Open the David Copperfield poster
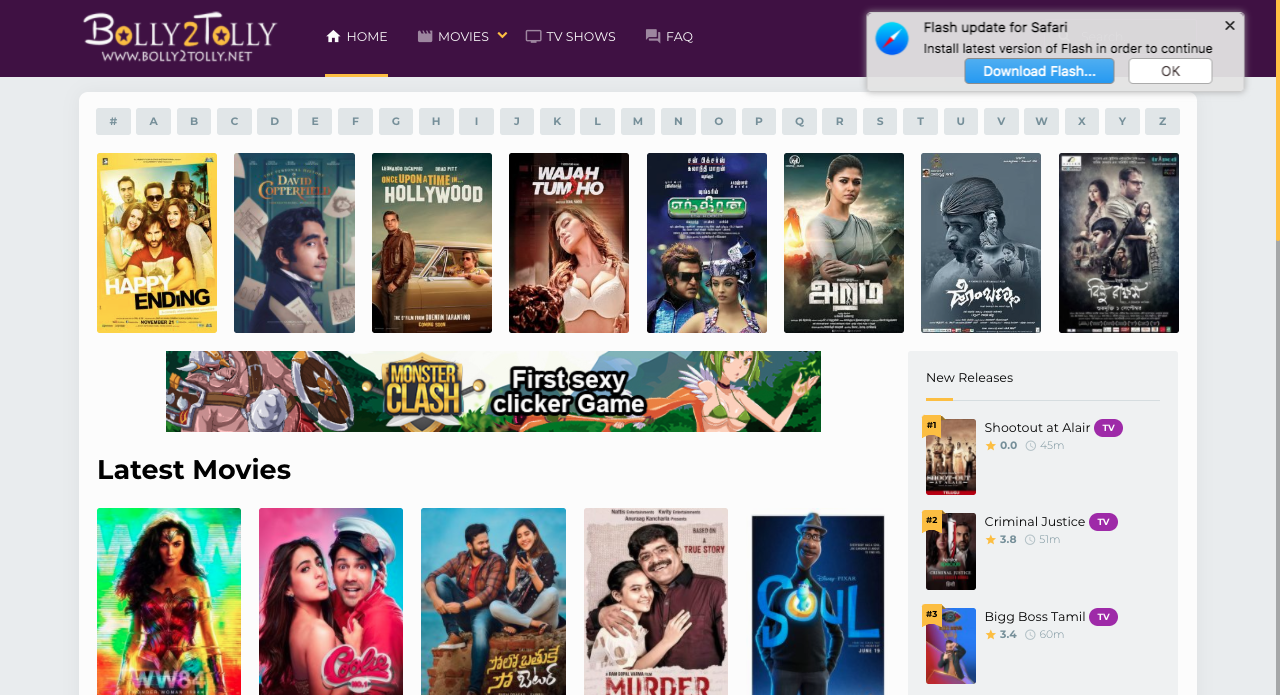 tap(294, 243)
